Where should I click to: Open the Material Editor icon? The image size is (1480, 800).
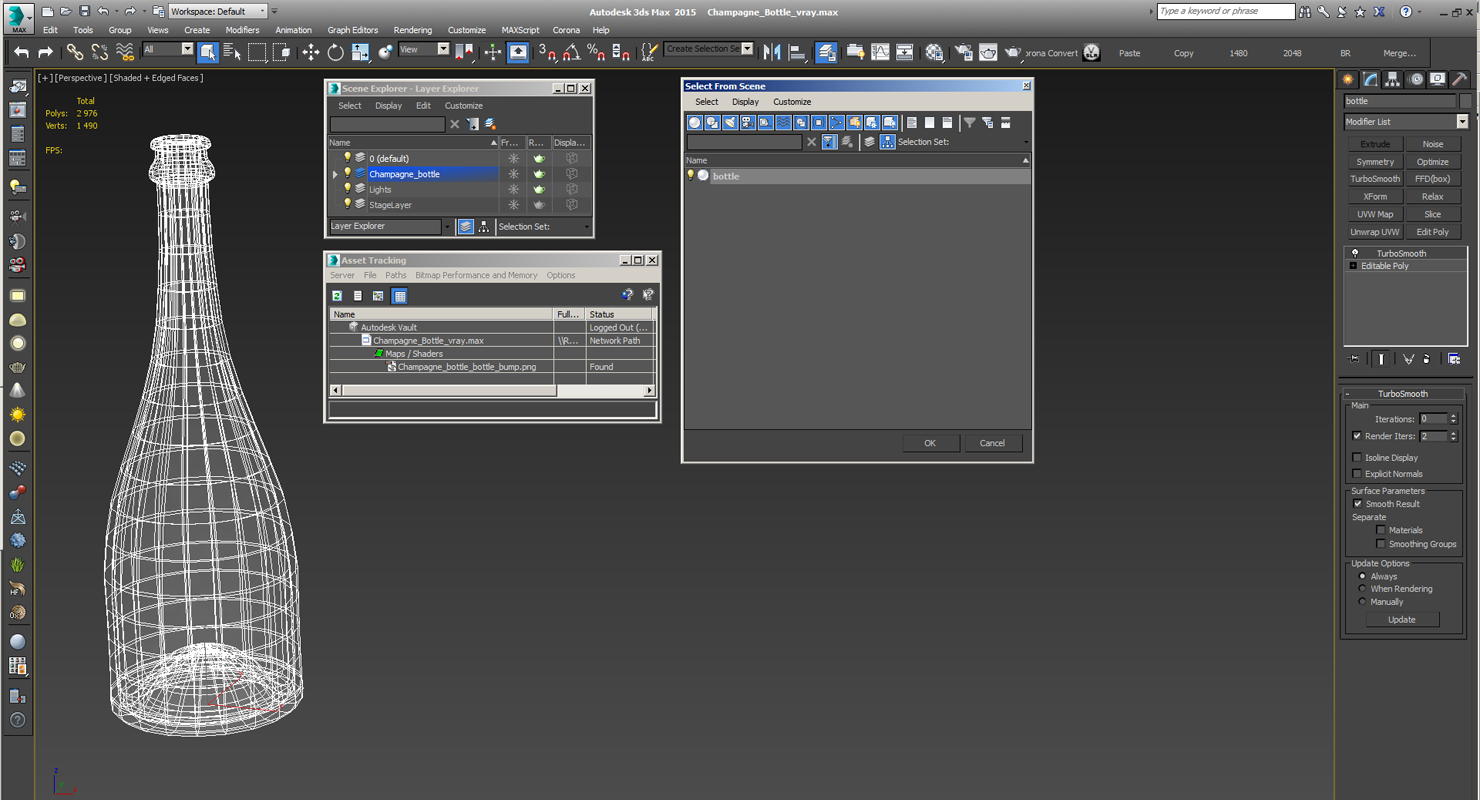click(x=934, y=52)
